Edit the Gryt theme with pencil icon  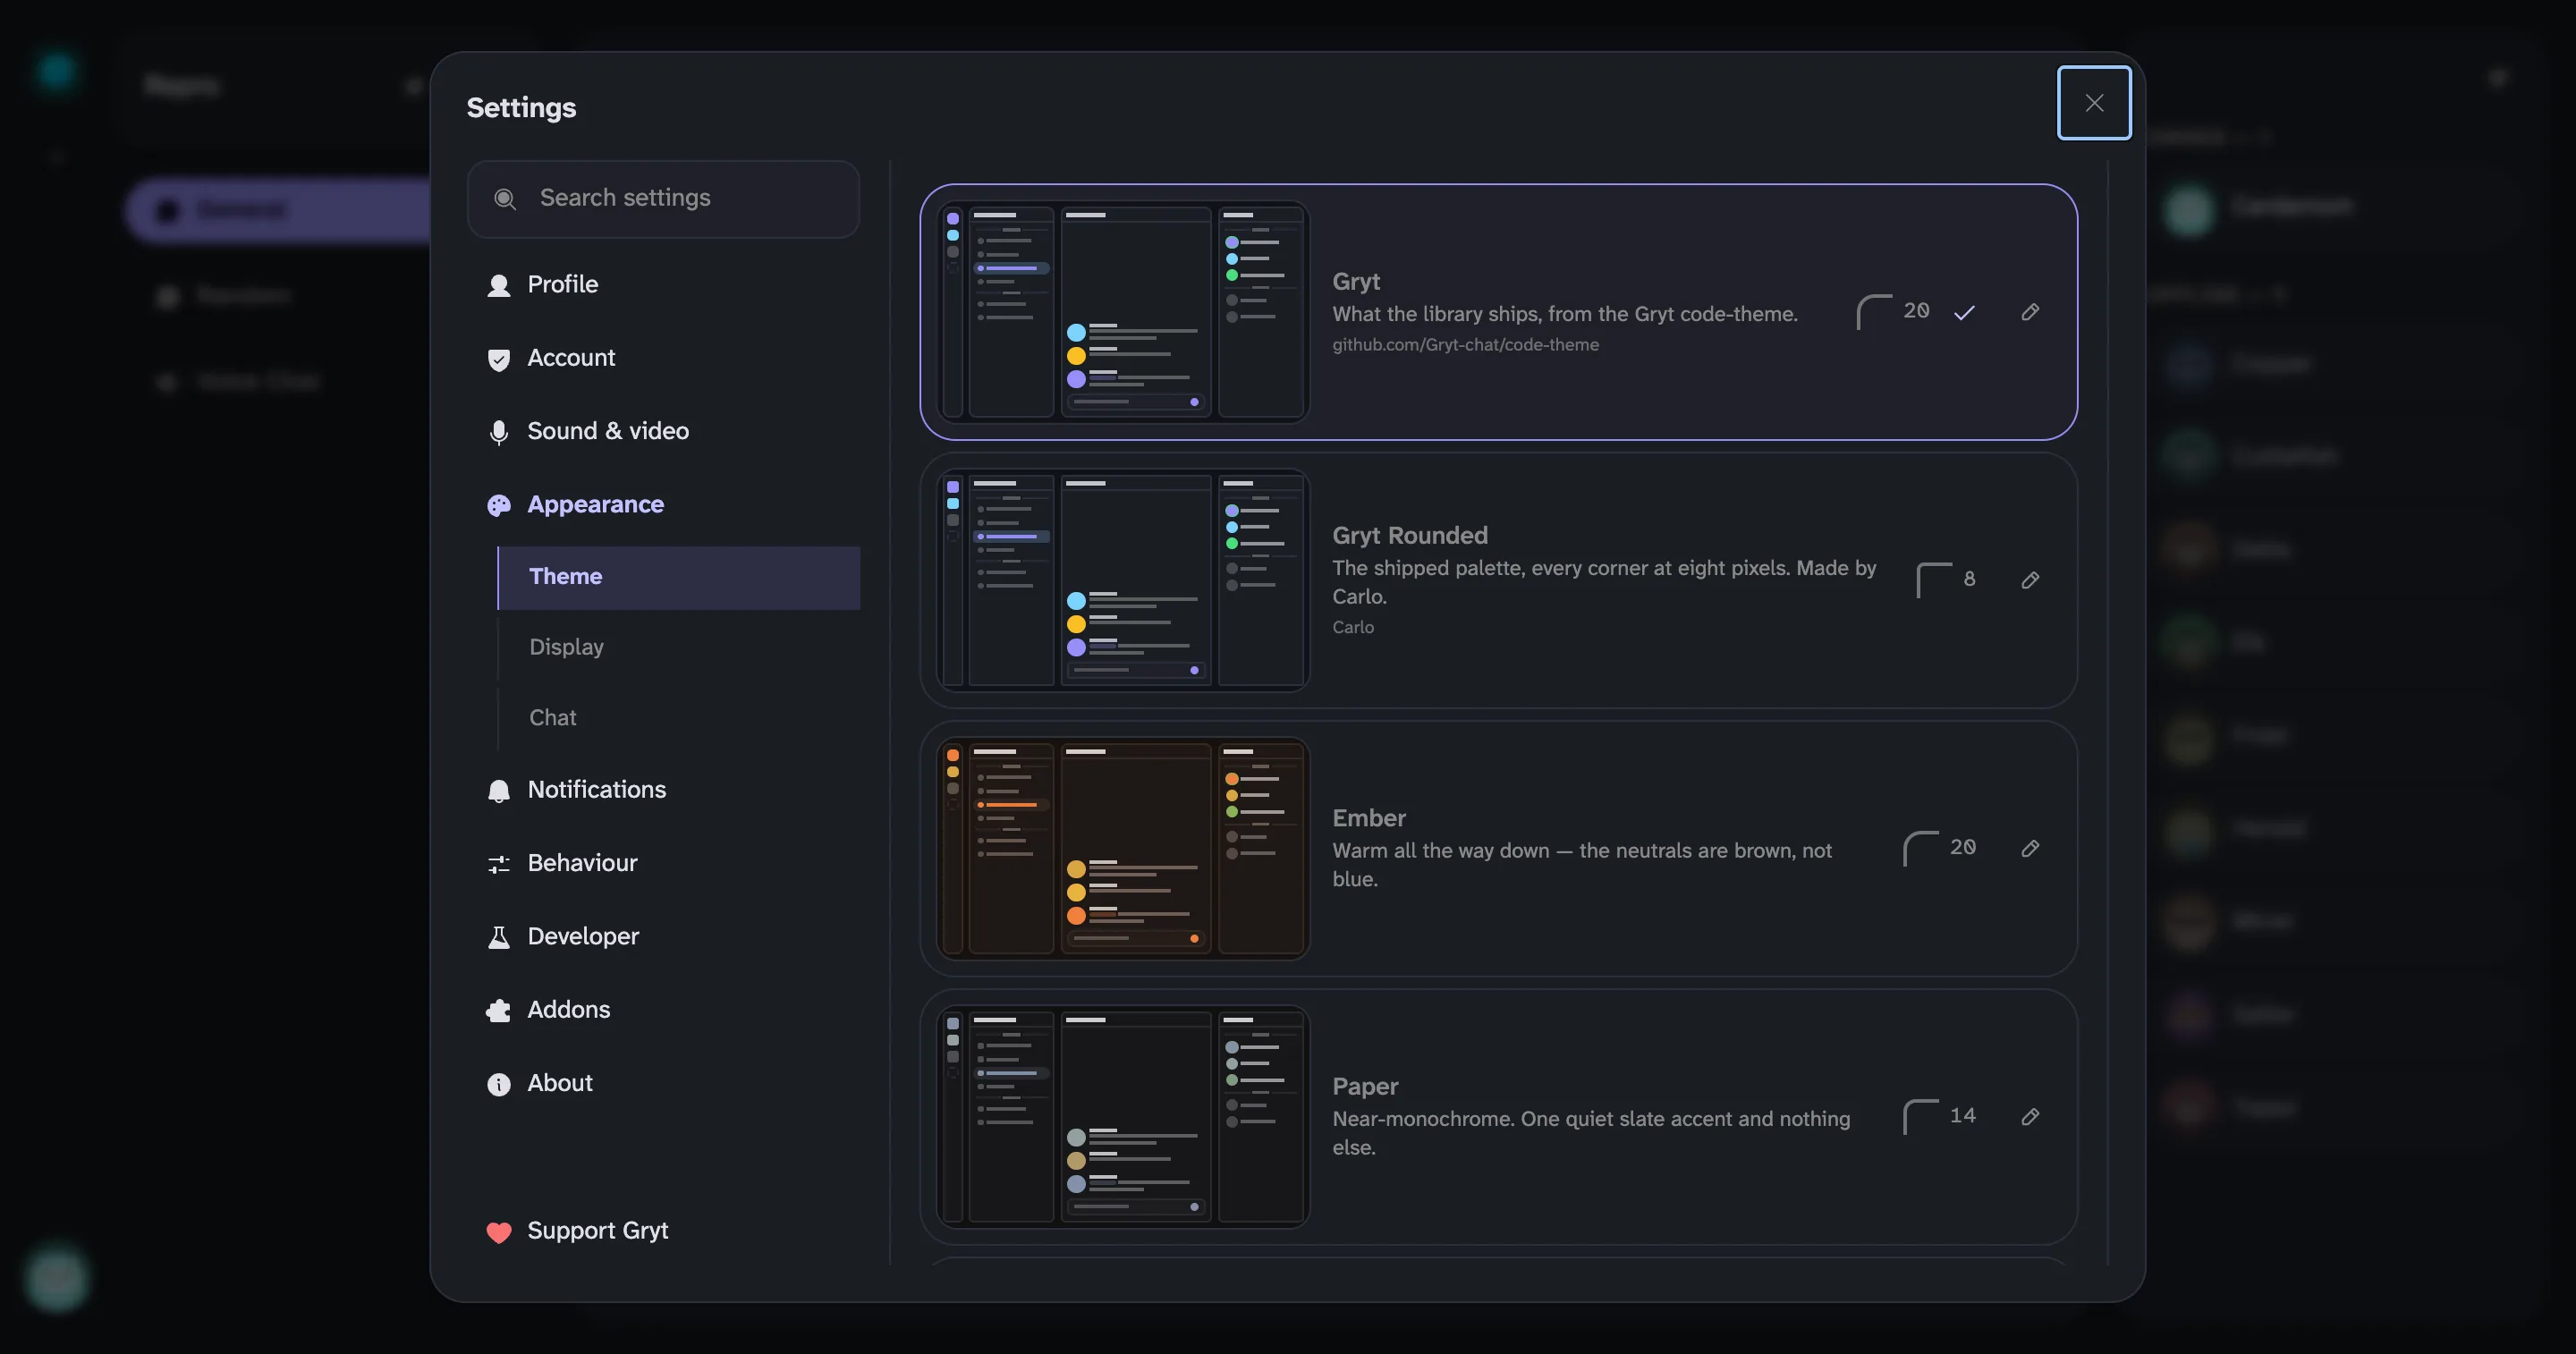[2030, 312]
